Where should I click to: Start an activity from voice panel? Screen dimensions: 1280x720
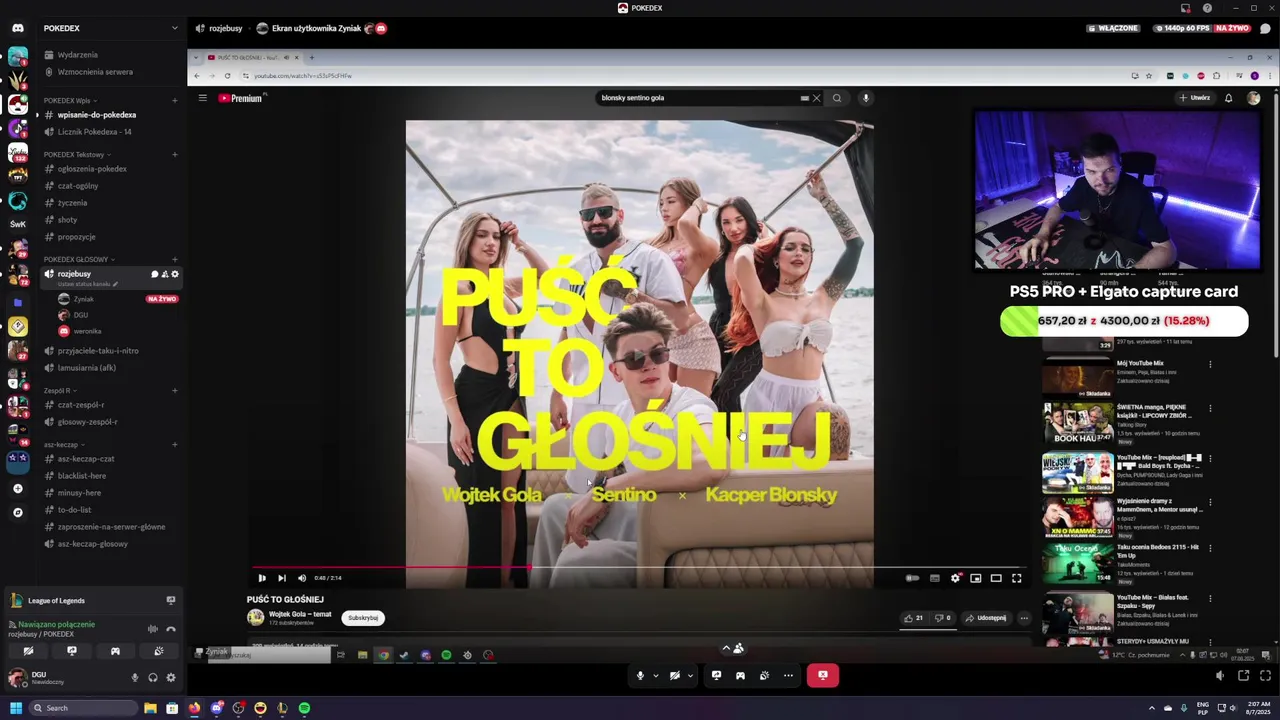[x=115, y=651]
